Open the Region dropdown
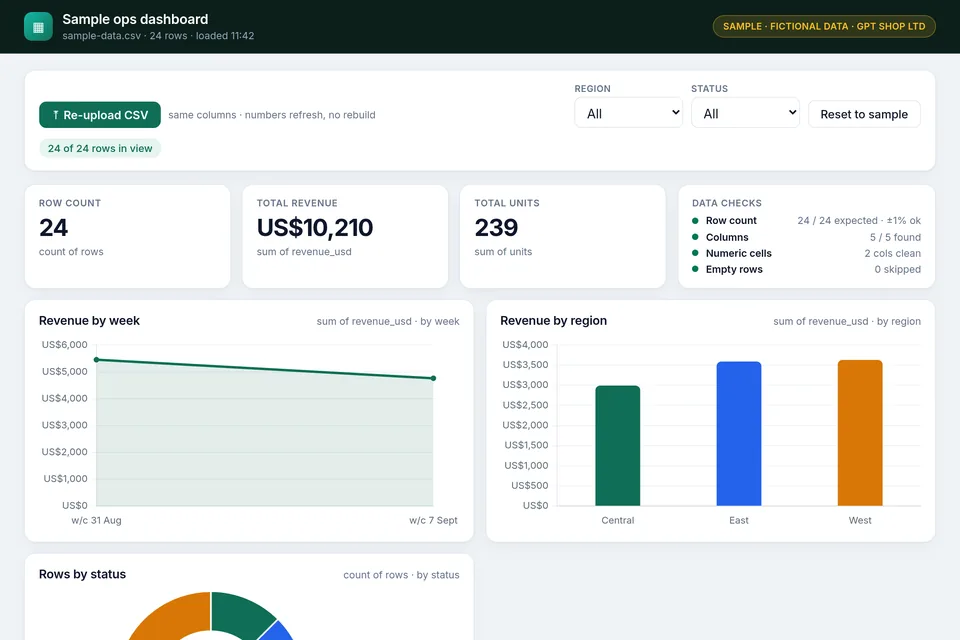The height and width of the screenshot is (640, 960). 628,113
